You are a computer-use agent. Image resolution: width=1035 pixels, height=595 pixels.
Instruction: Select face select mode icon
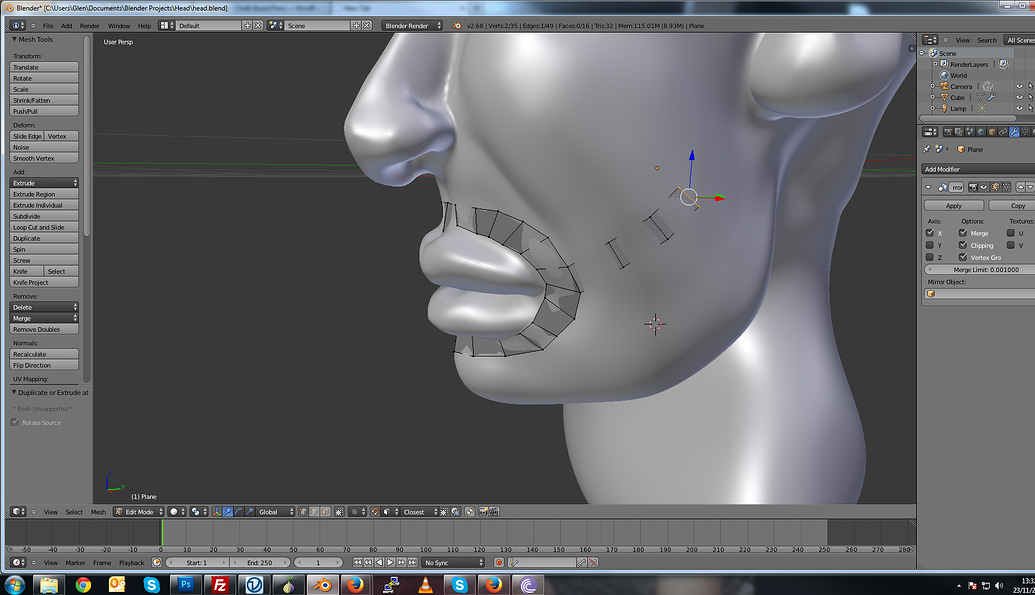pos(325,512)
